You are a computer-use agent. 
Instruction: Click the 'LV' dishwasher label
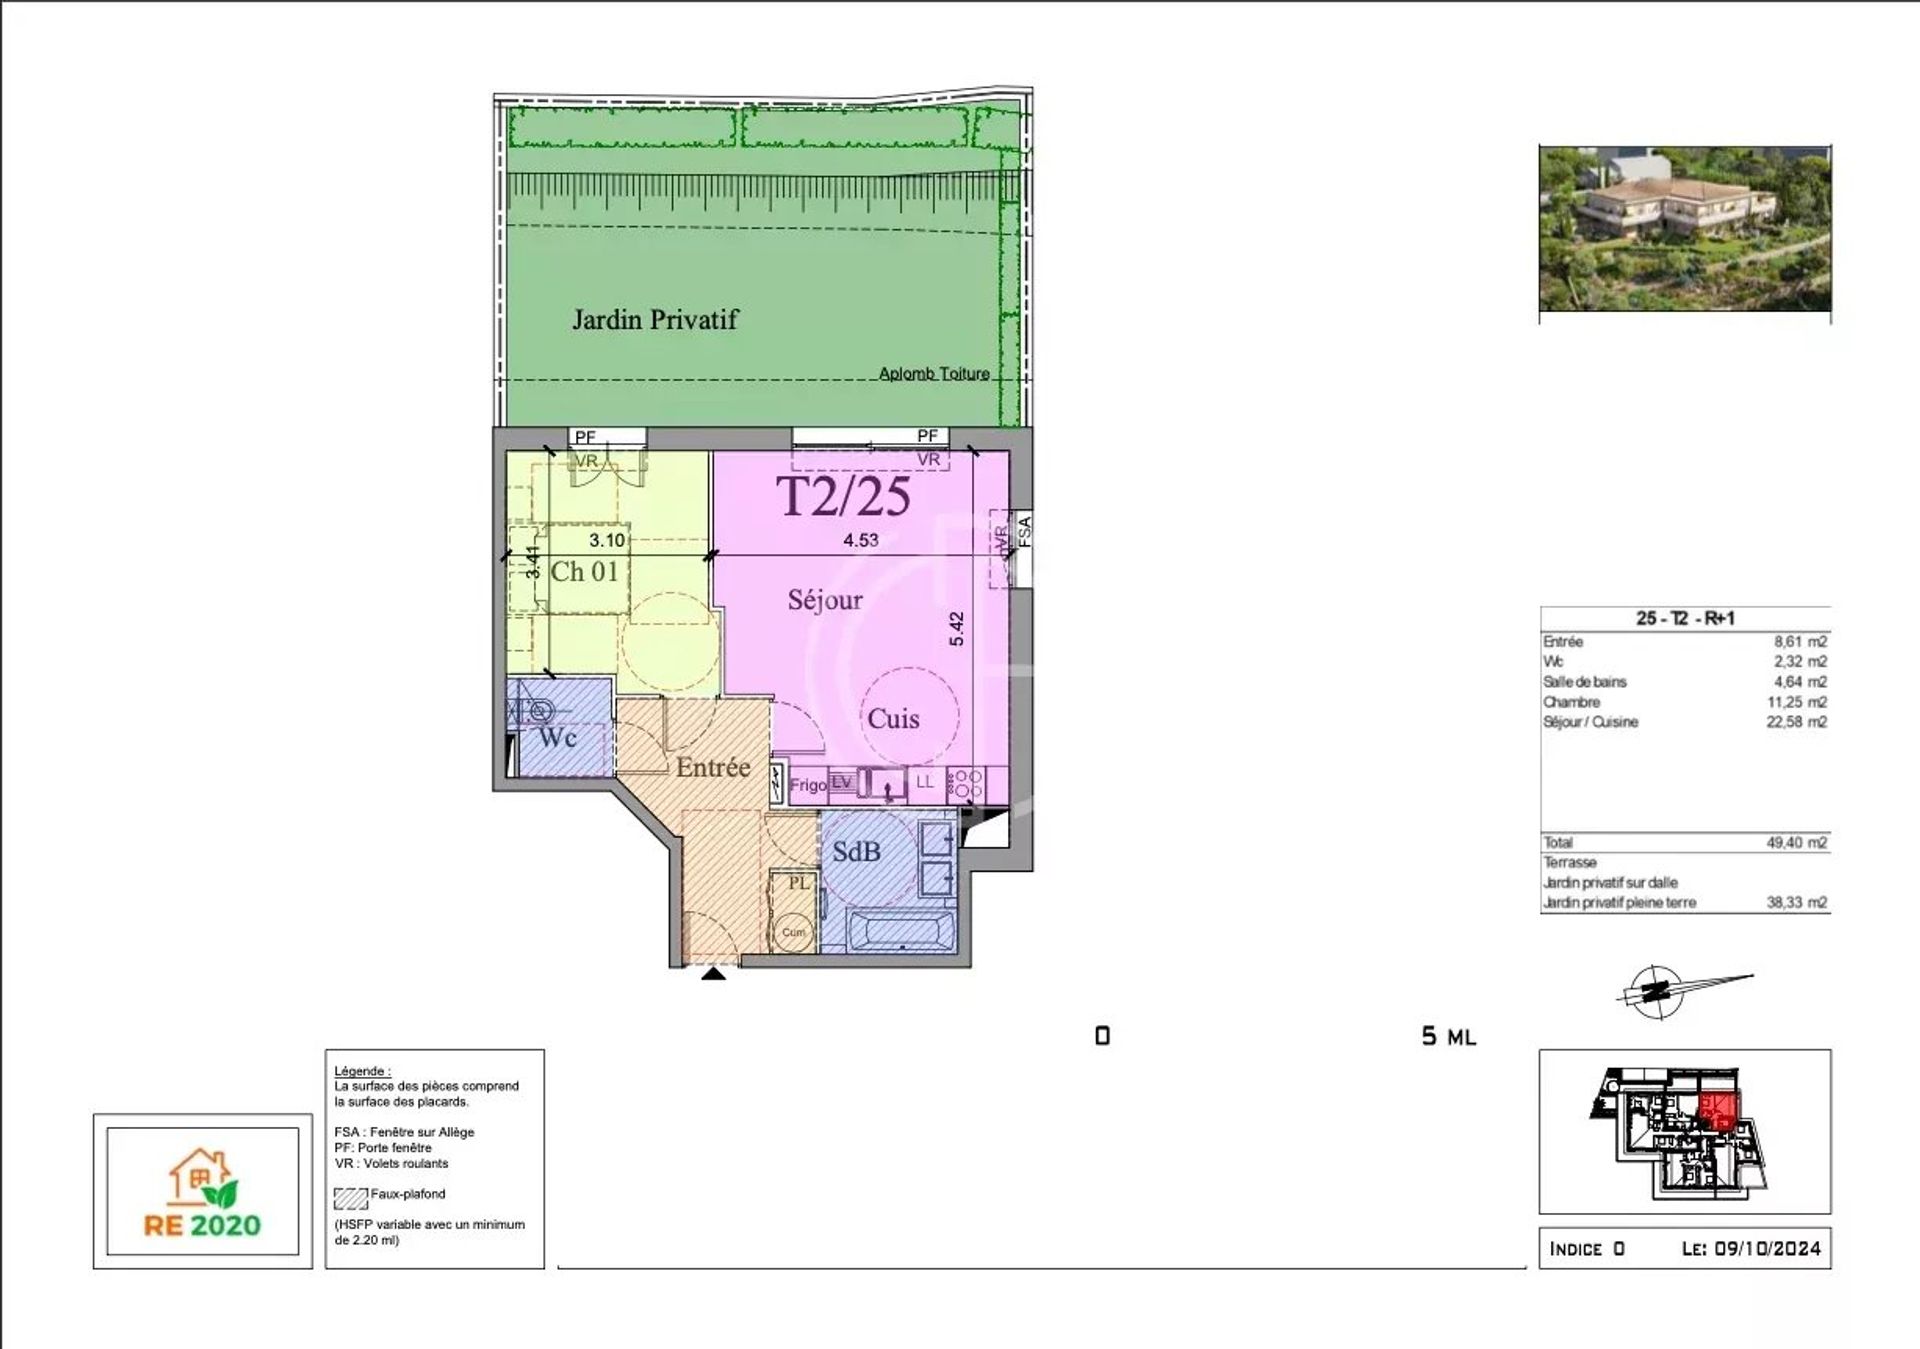(x=841, y=782)
